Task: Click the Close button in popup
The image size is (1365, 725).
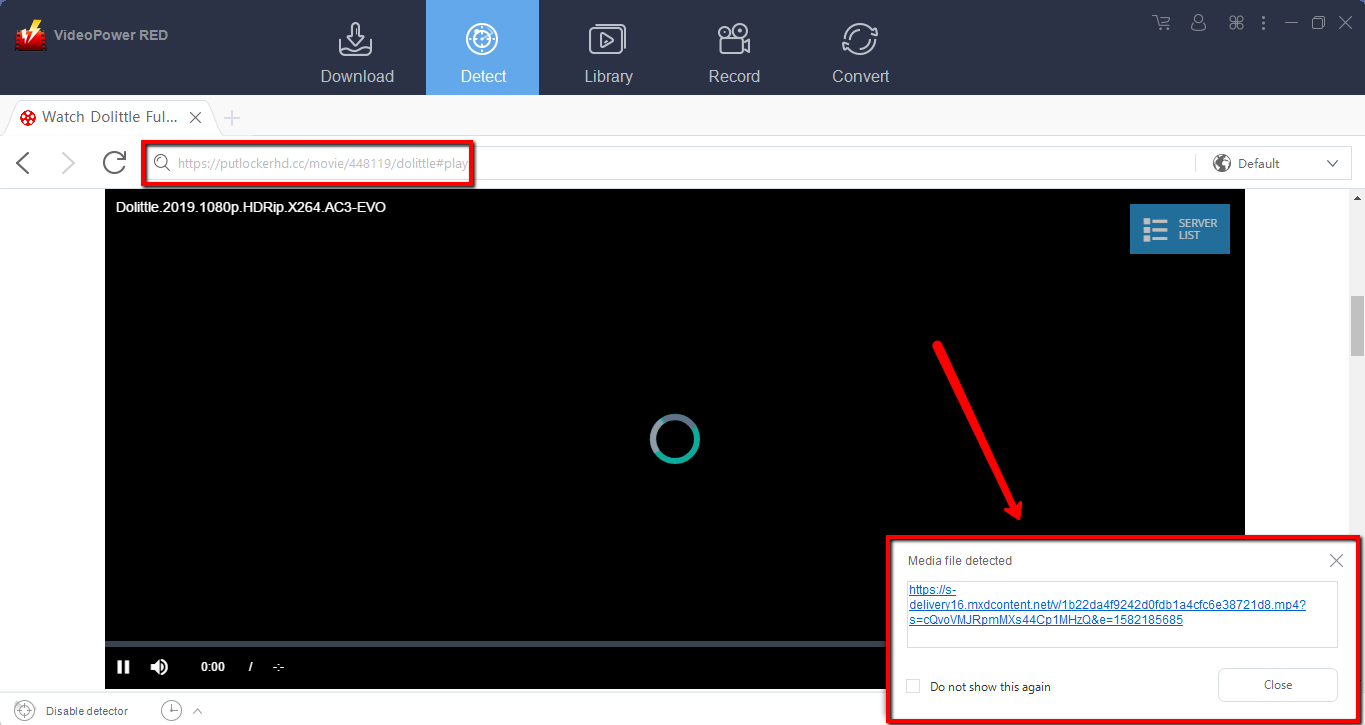Action: point(1277,685)
